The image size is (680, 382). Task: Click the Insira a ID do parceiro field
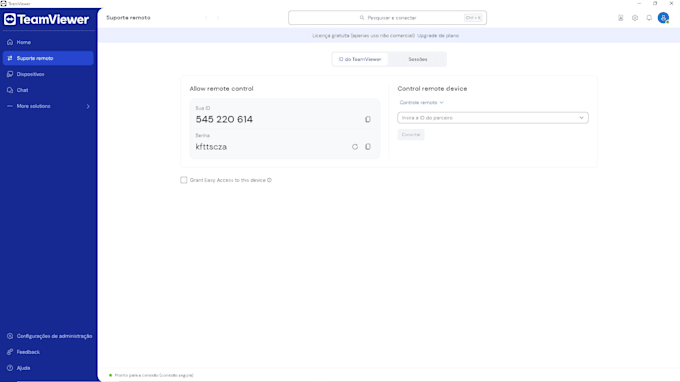493,118
